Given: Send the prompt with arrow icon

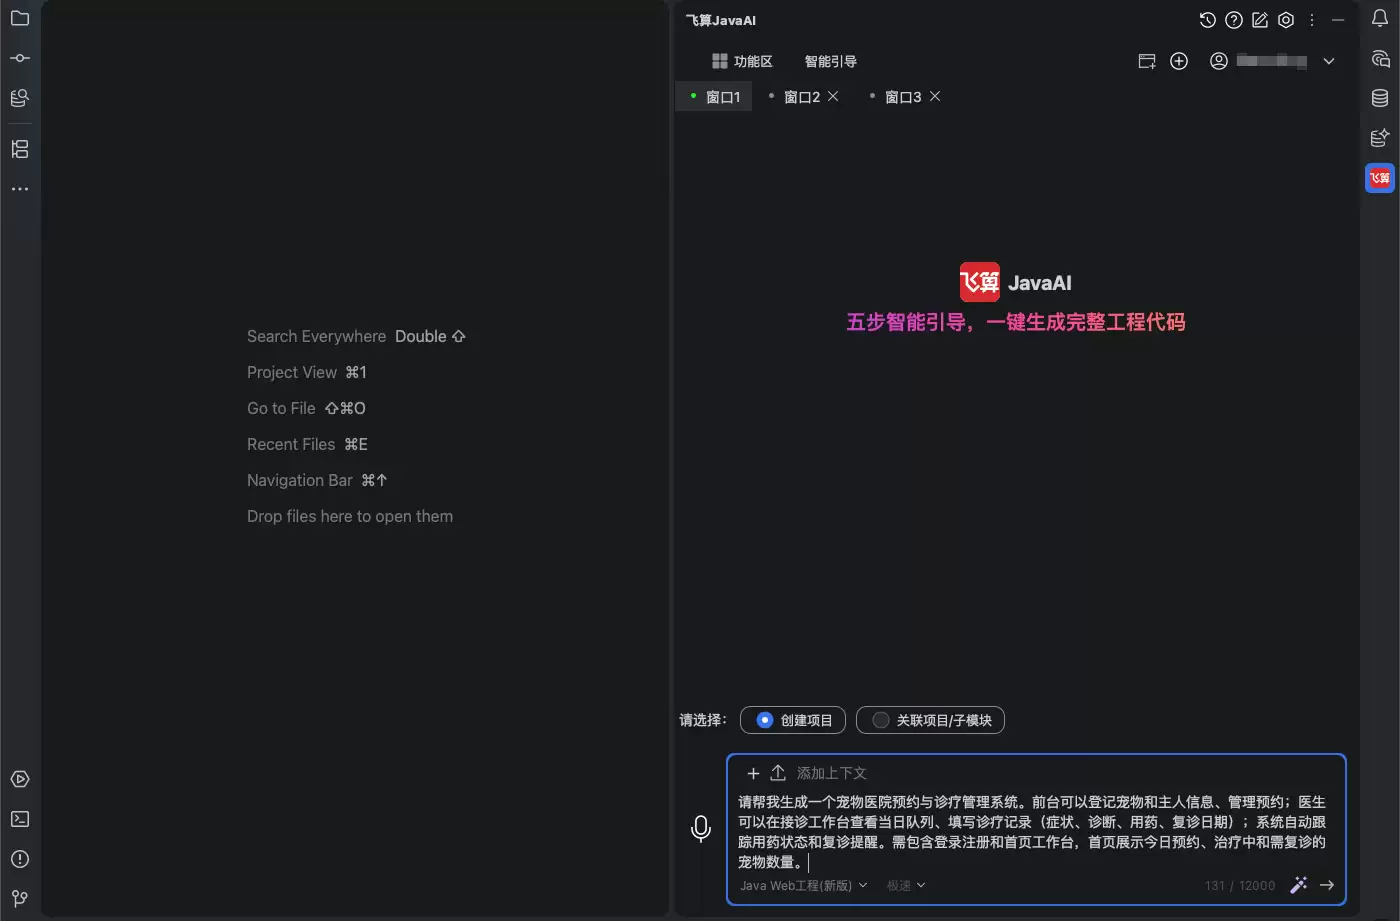Looking at the screenshot, I should pyautogui.click(x=1327, y=885).
